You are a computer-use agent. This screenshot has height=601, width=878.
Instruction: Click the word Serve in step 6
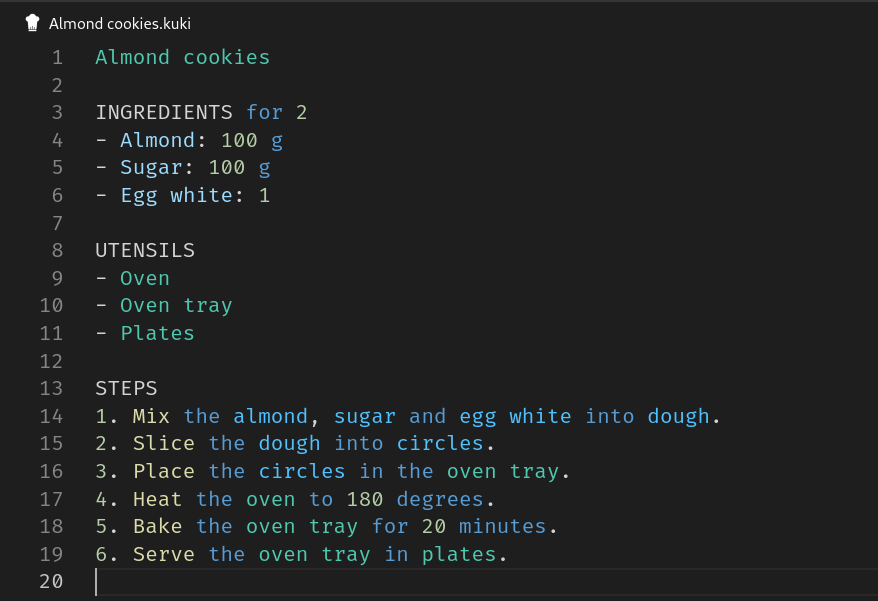pyautogui.click(x=163, y=554)
